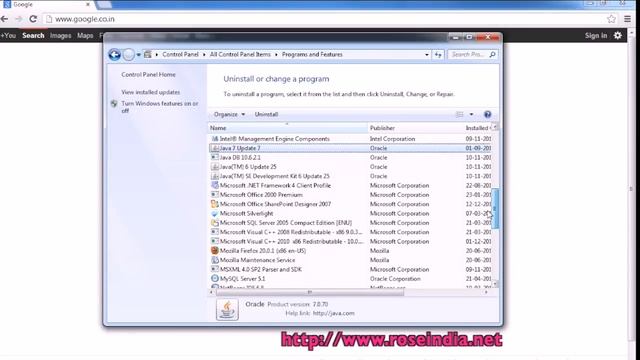
Task: Open recent pages dropdown beside navigation arrows
Action: tap(139, 55)
